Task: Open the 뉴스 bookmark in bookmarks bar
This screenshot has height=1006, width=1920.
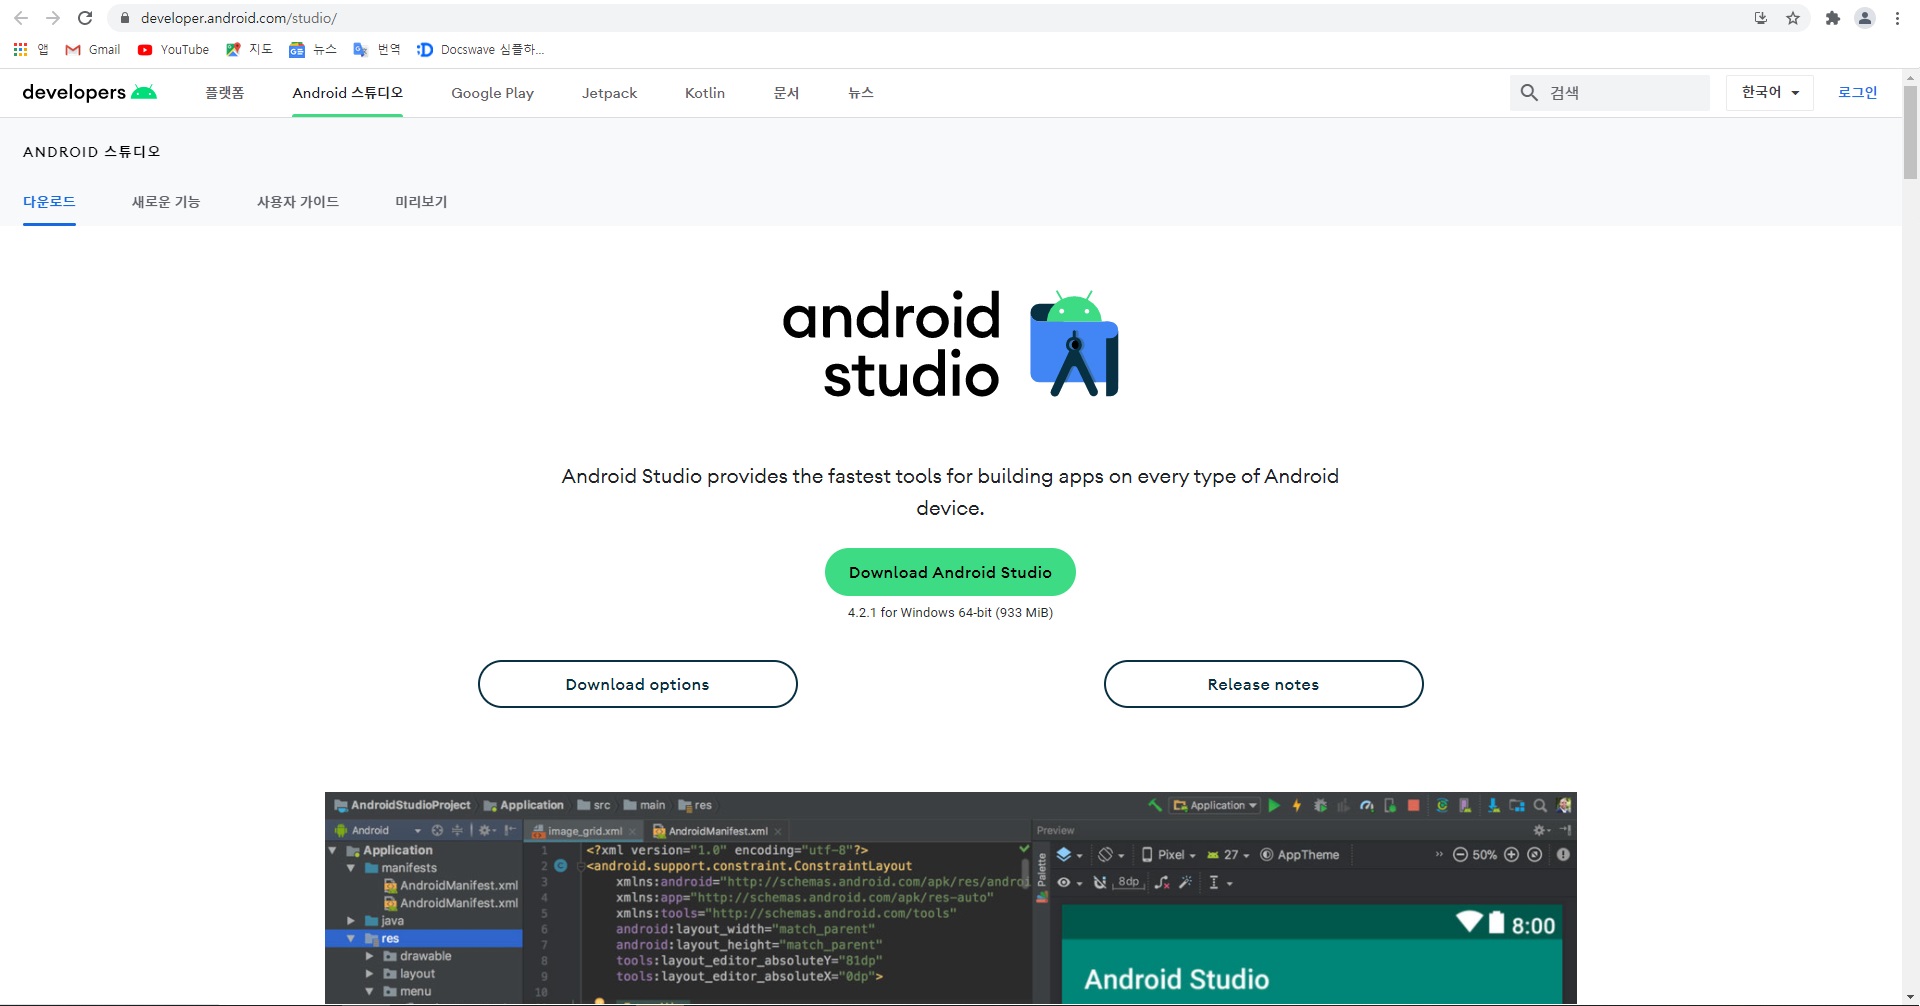Action: (313, 49)
